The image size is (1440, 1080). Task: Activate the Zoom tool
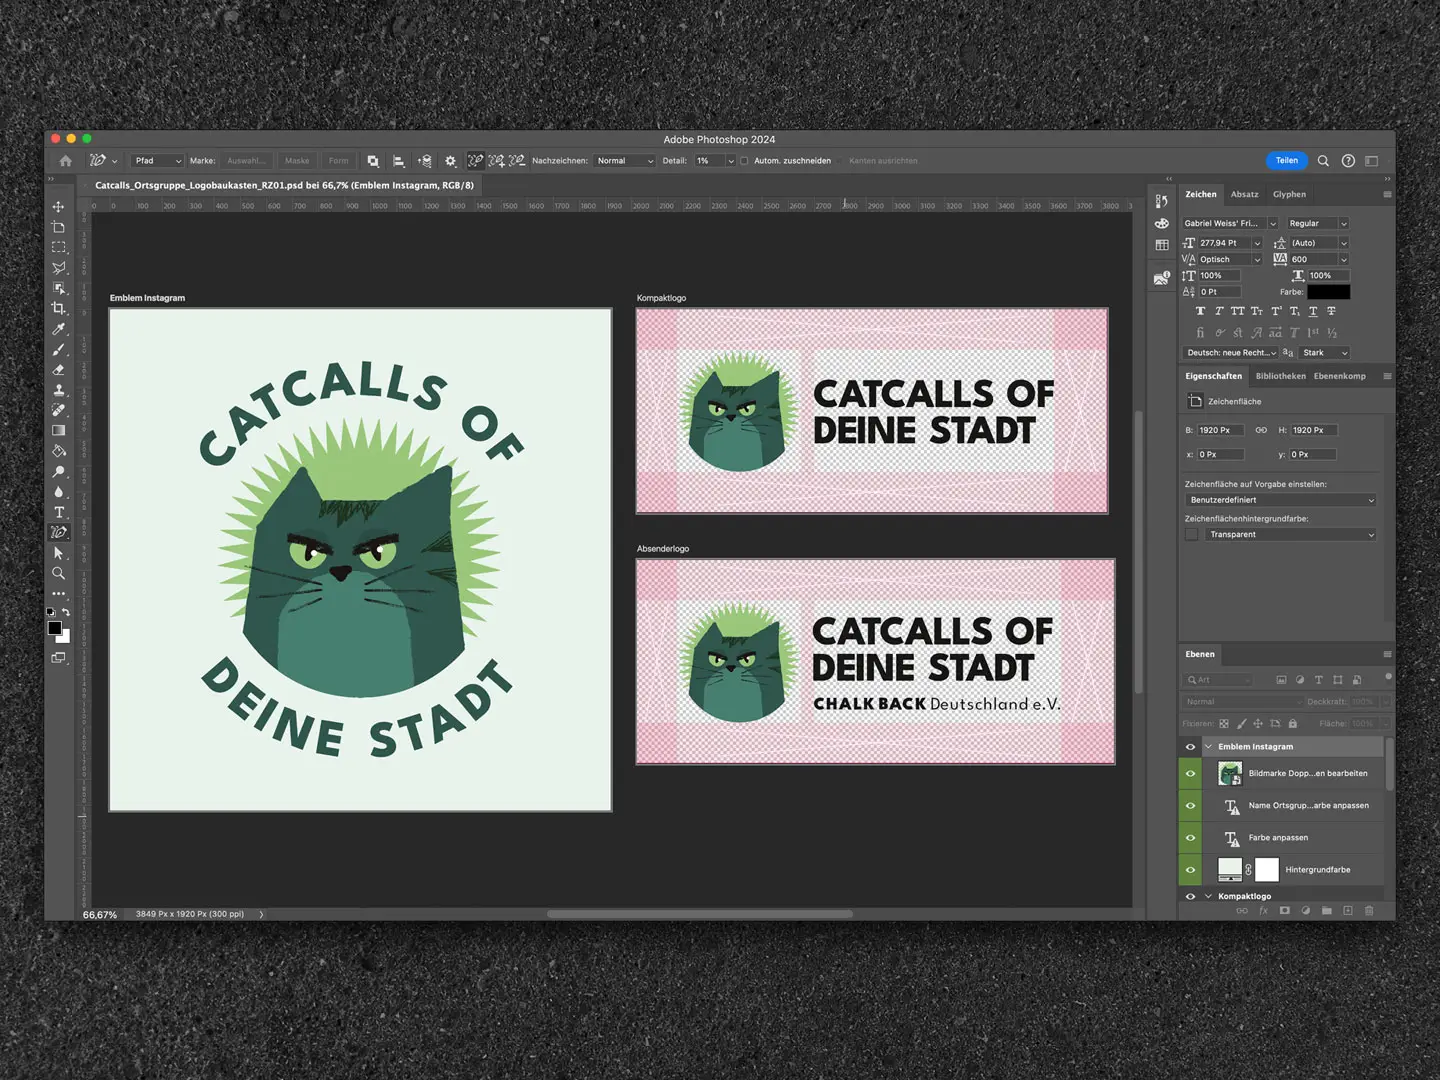(x=59, y=573)
